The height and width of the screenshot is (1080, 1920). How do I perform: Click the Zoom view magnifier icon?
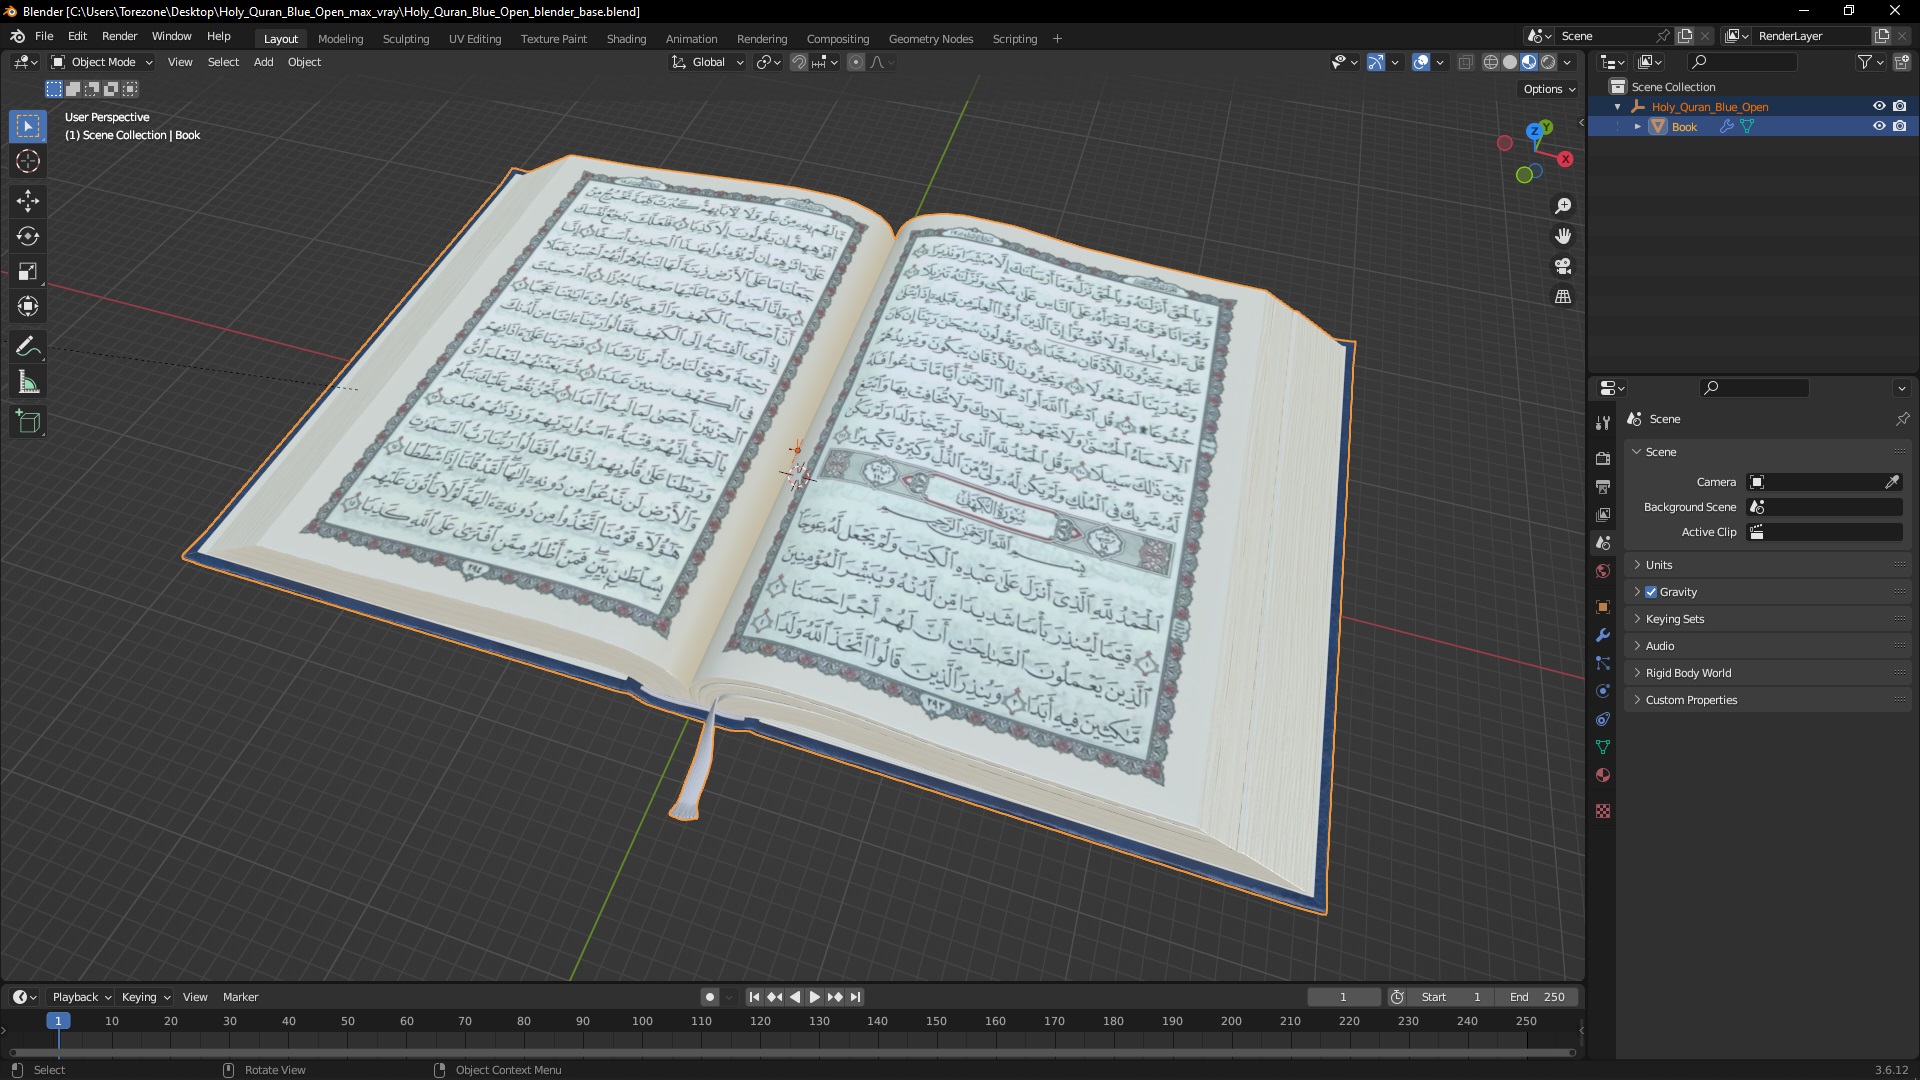pyautogui.click(x=1563, y=206)
